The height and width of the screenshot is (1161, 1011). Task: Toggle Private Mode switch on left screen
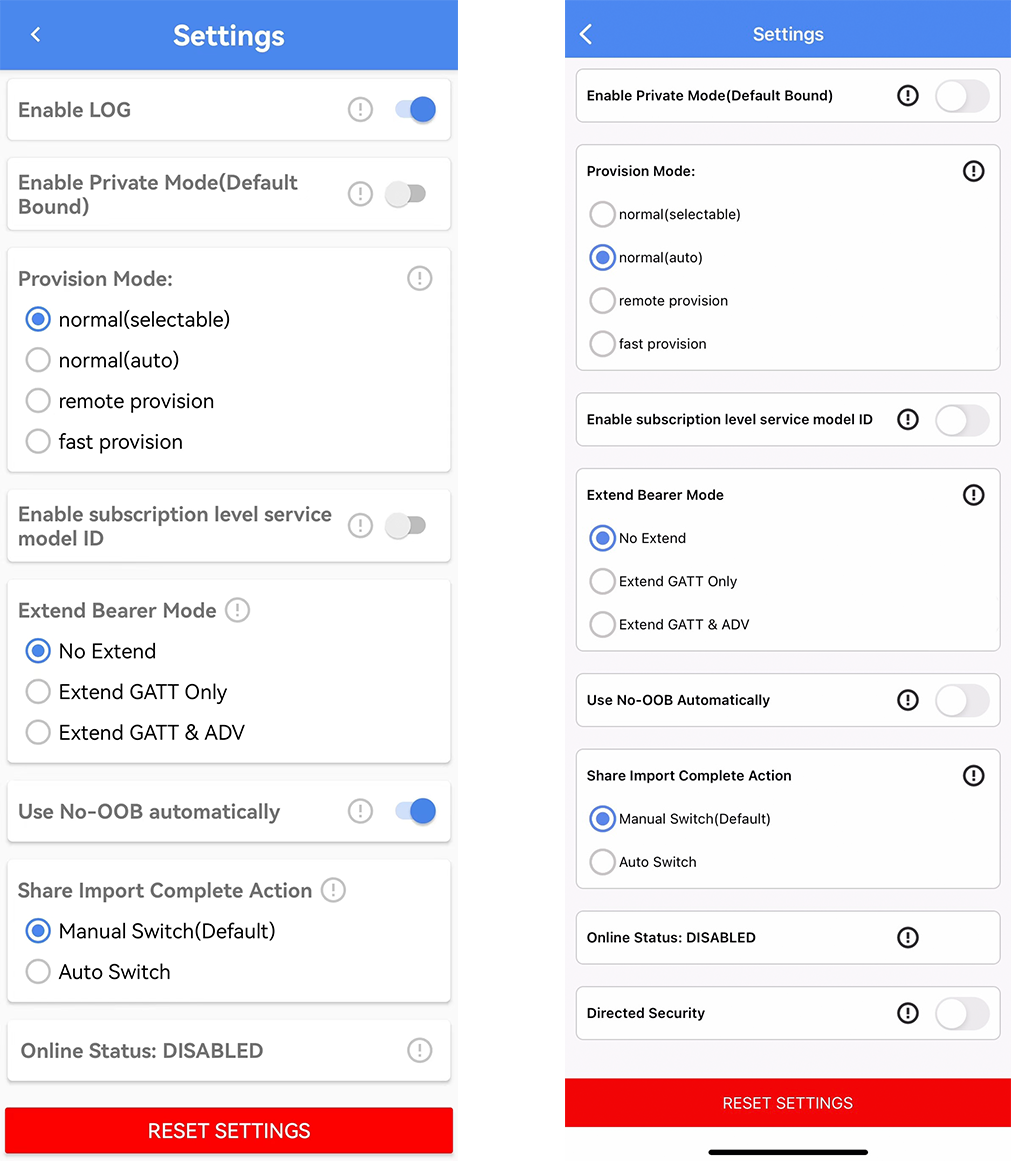pos(405,194)
